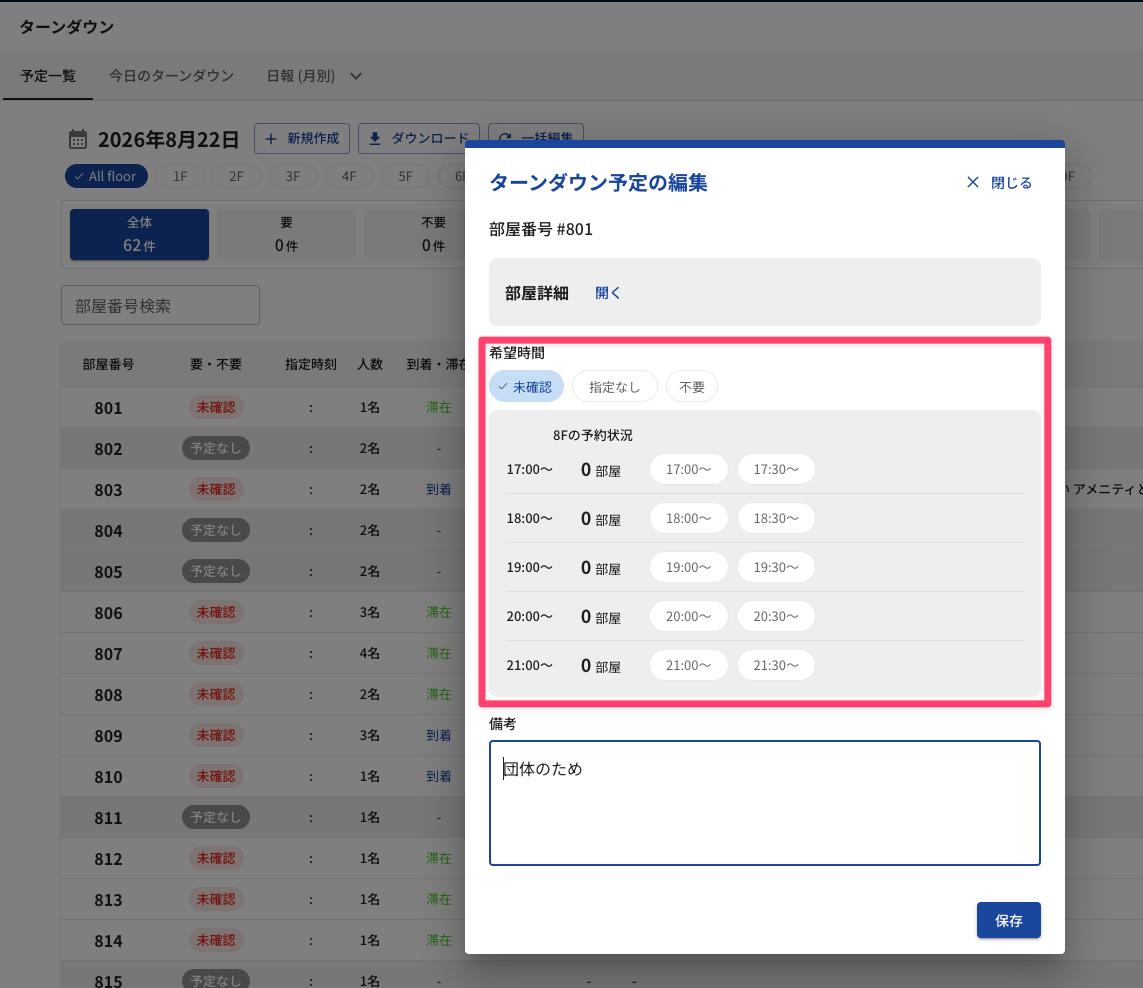The height and width of the screenshot is (988, 1143).
Task: Click room number 814 in the list
Action: click(108, 941)
